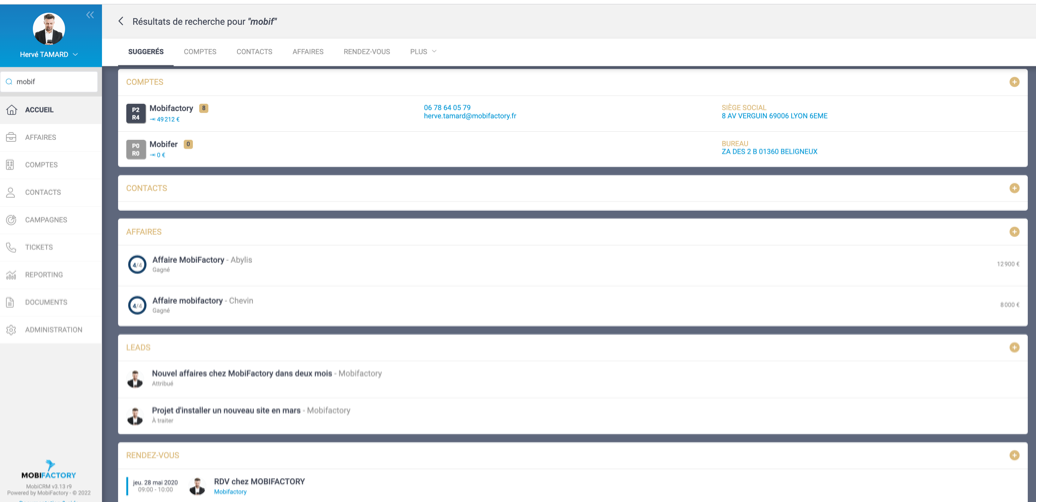Image resolution: width=1037 pixels, height=502 pixels.
Task: Click the herve.tamard@mobifactory.fr email link
Action: 469,116
